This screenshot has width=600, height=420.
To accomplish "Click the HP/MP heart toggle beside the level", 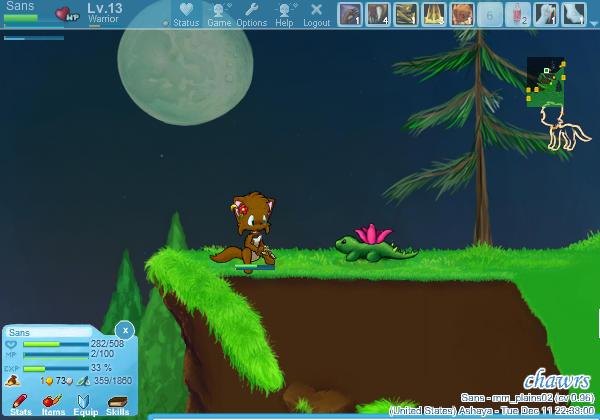I will click(68, 14).
